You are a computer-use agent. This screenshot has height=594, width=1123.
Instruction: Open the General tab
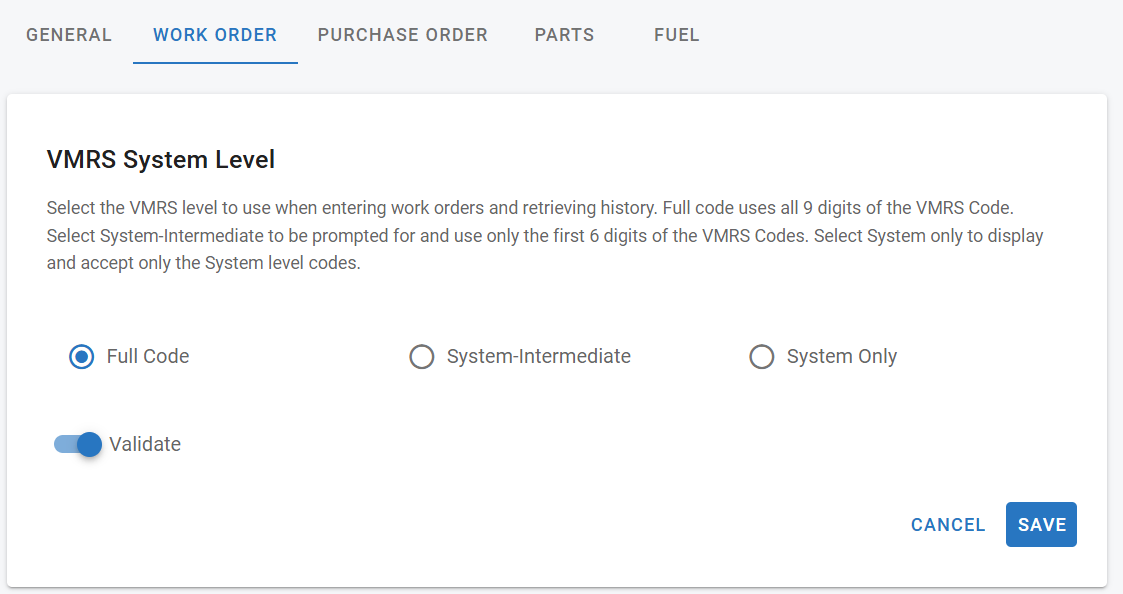tap(69, 35)
